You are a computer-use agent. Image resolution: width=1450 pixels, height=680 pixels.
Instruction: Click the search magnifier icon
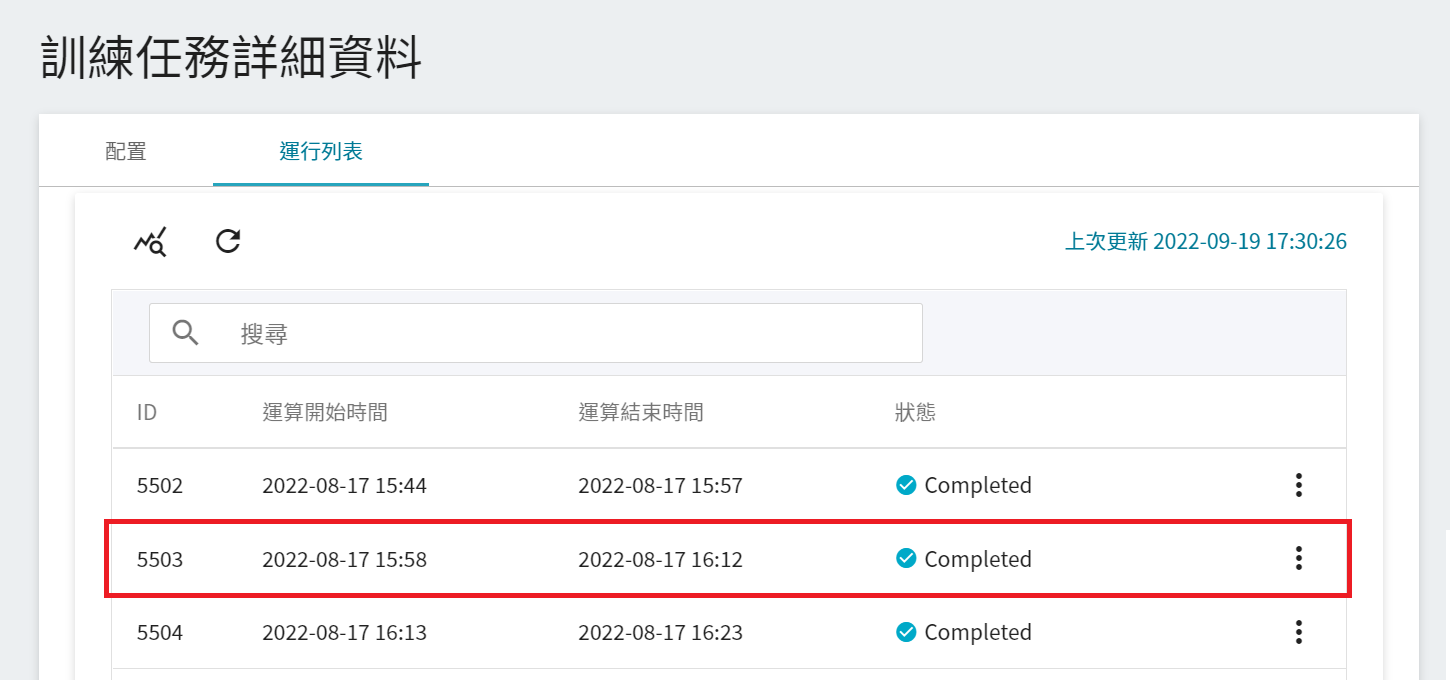tap(185, 333)
